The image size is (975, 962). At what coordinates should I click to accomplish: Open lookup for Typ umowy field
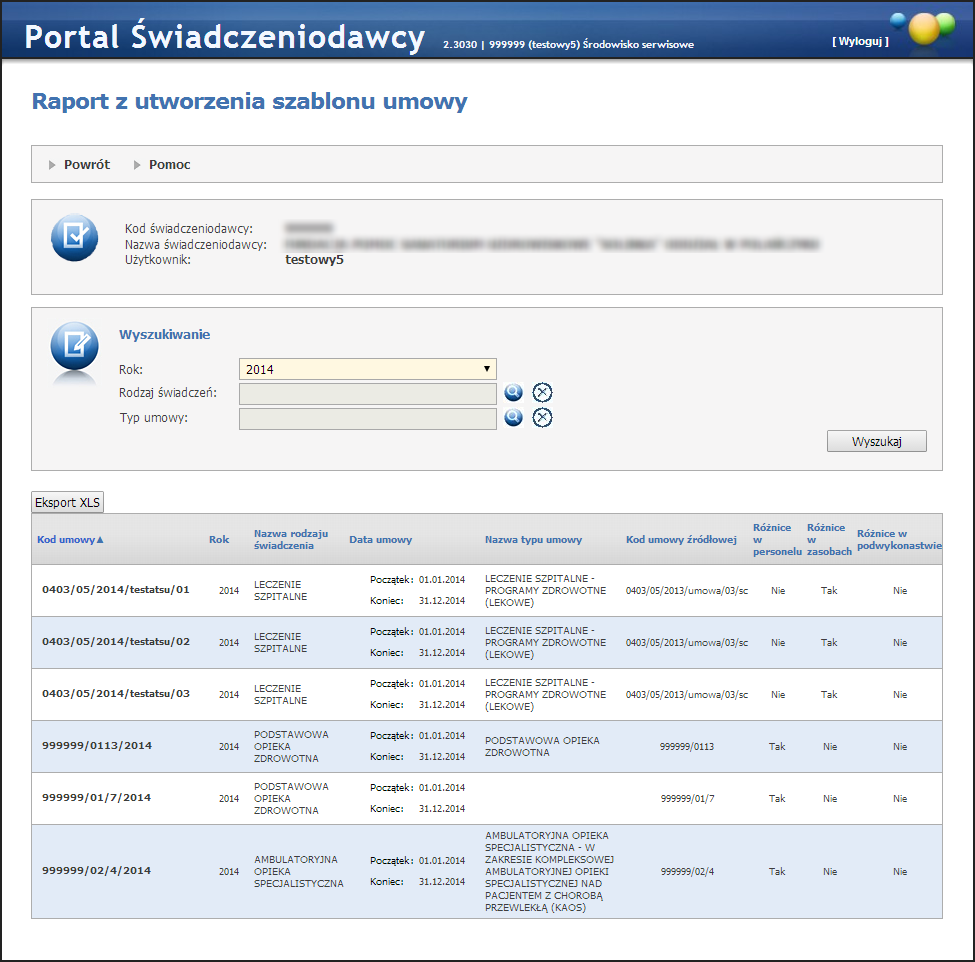point(514,418)
